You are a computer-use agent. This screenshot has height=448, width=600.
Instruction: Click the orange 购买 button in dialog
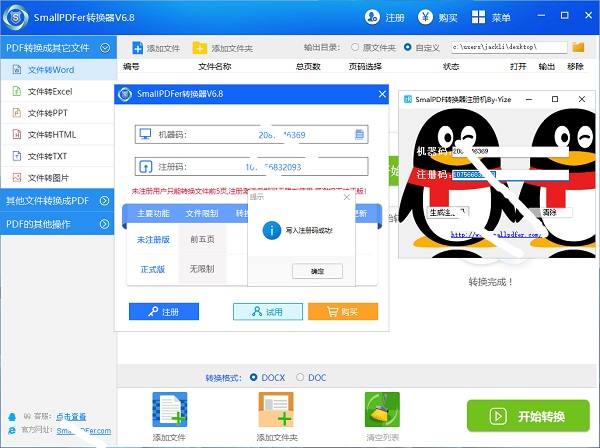(343, 311)
